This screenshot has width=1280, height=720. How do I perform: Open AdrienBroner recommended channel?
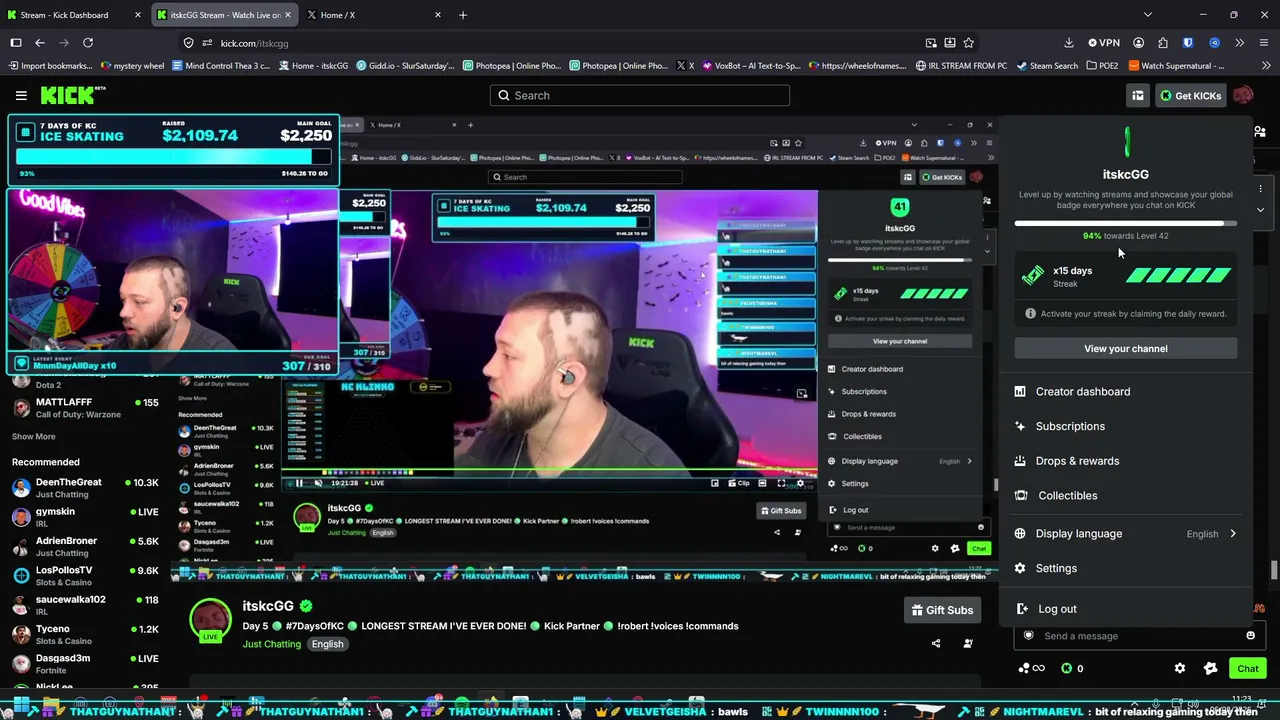pos(85,546)
